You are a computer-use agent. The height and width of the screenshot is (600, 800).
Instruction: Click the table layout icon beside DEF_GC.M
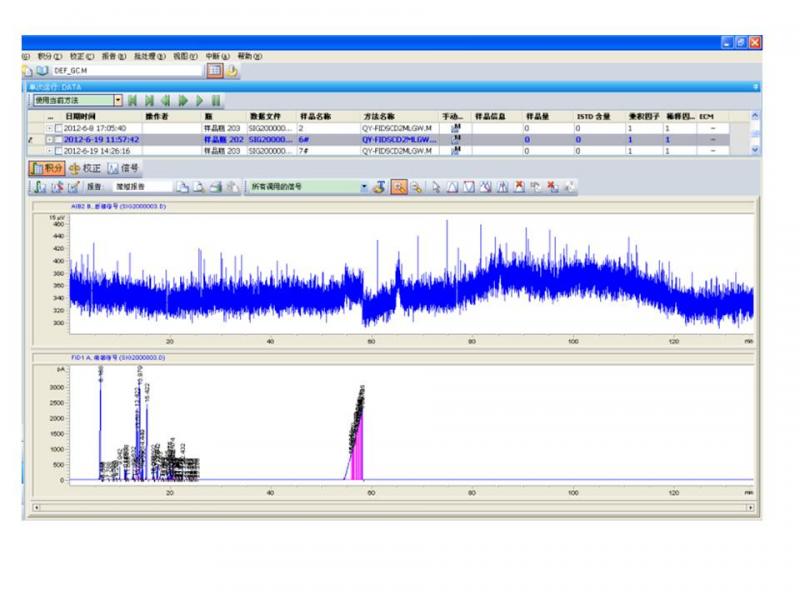coord(214,71)
